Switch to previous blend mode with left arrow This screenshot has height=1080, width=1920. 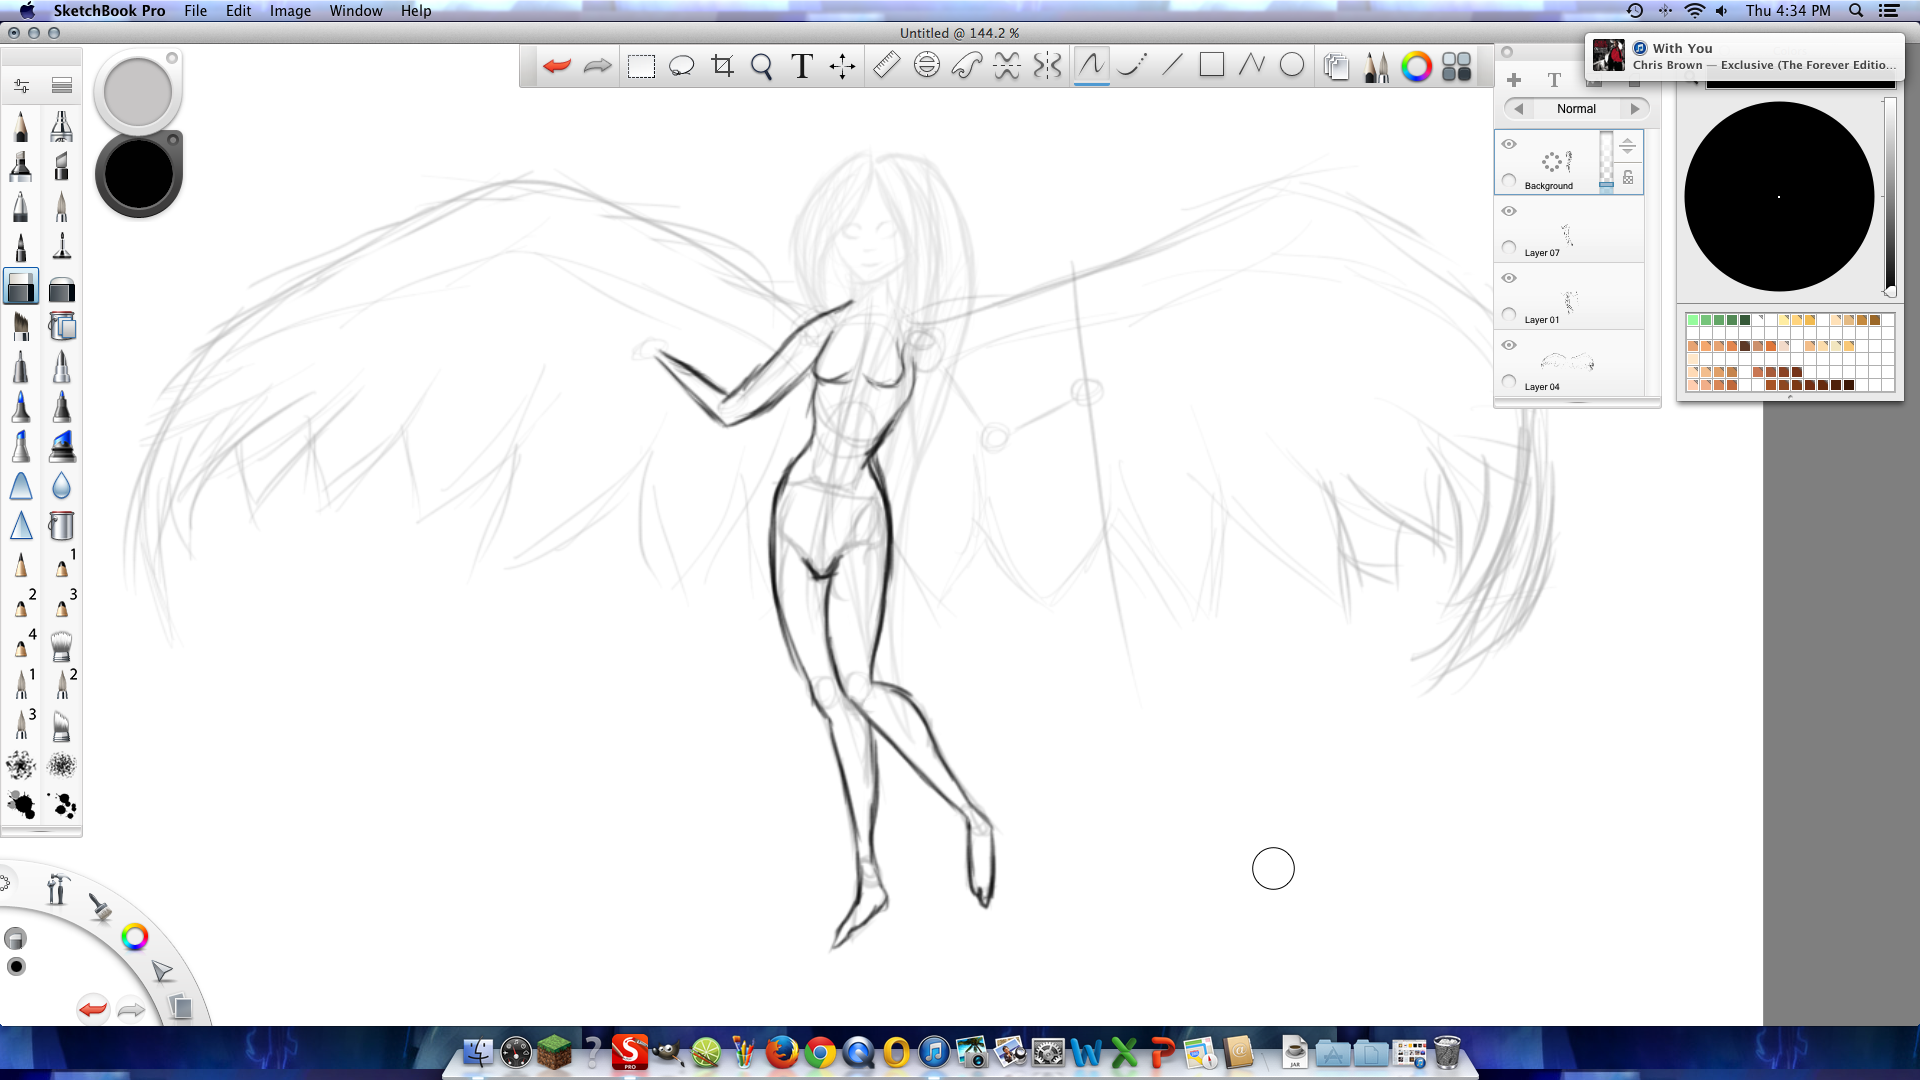1519,109
